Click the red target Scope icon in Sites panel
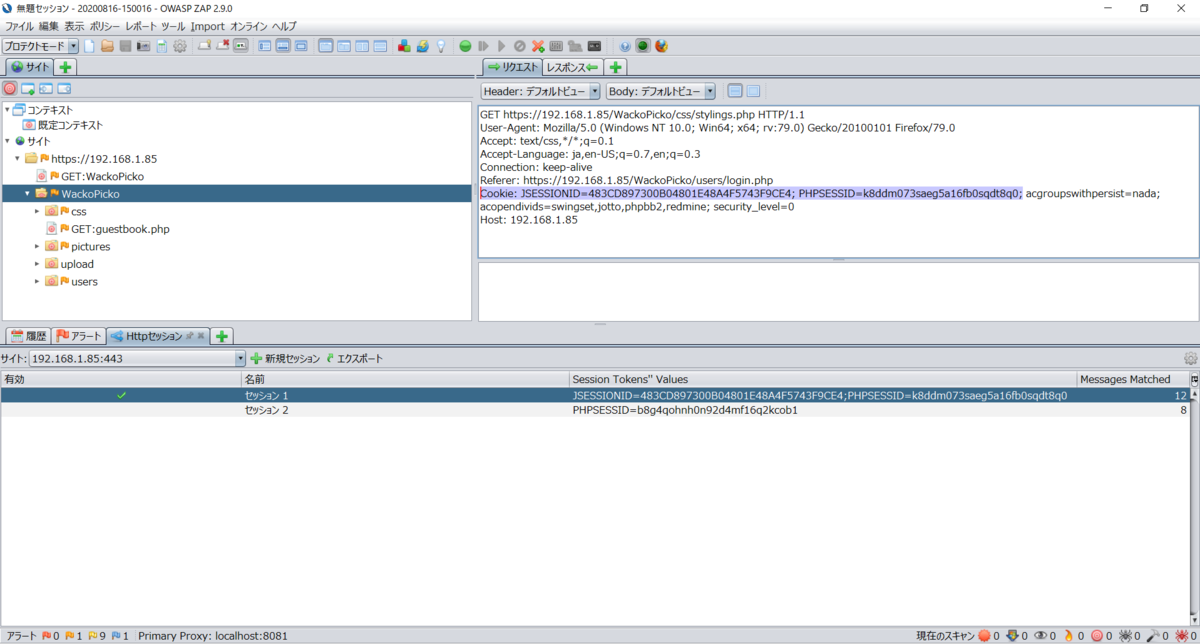Viewport: 1200px width, 644px height. tap(10, 88)
